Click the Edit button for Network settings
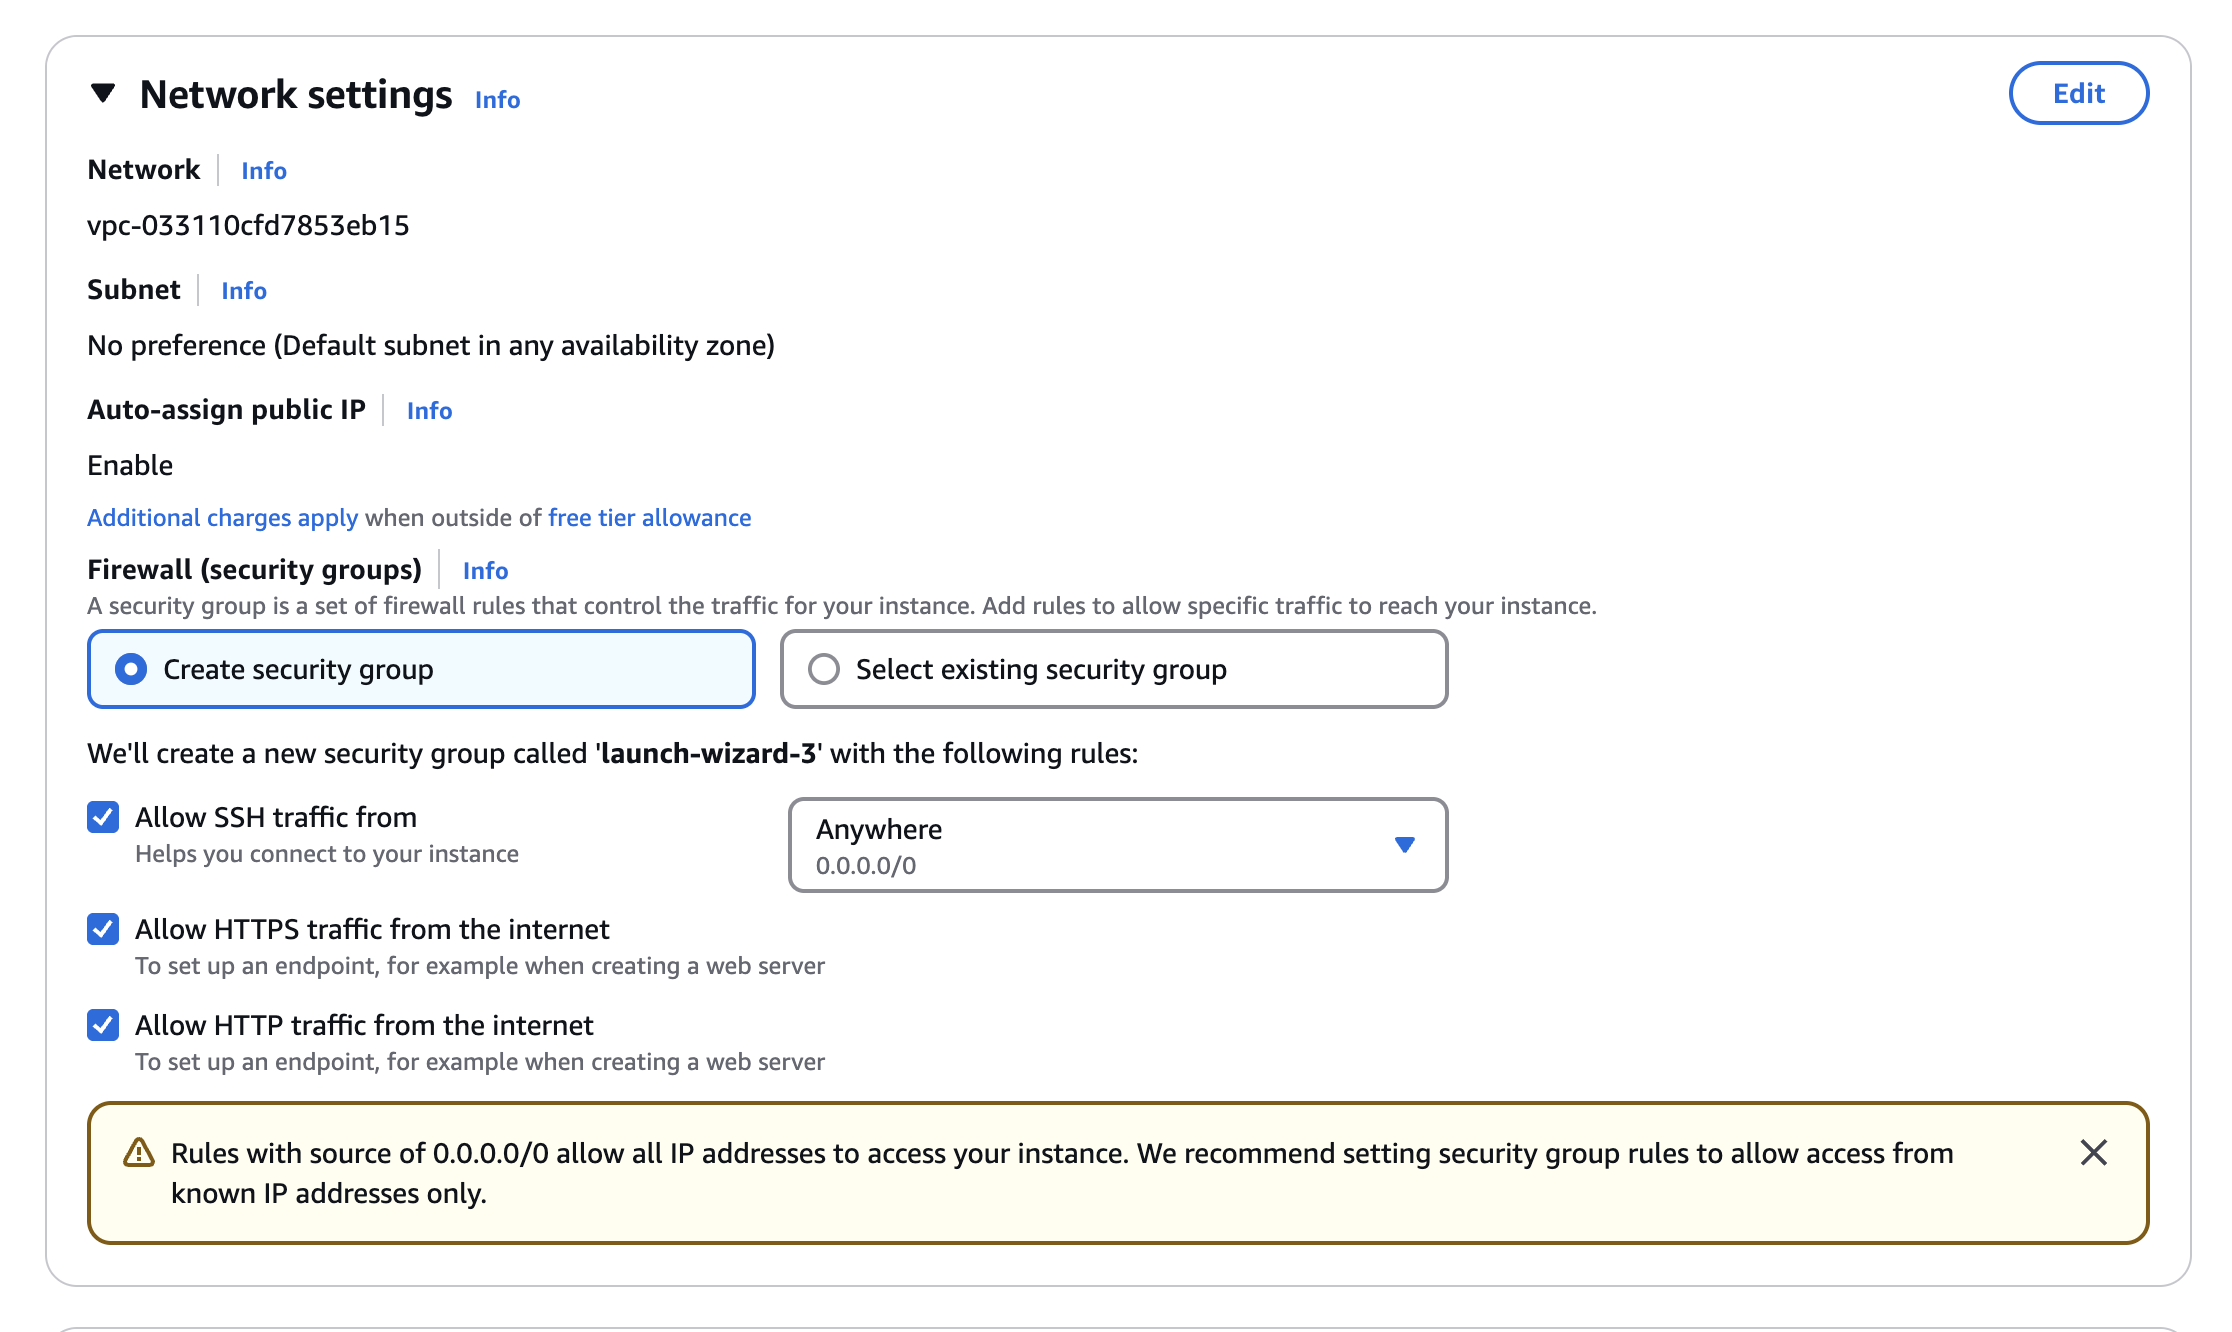Viewport: 2232px width, 1332px height. 2079,92
